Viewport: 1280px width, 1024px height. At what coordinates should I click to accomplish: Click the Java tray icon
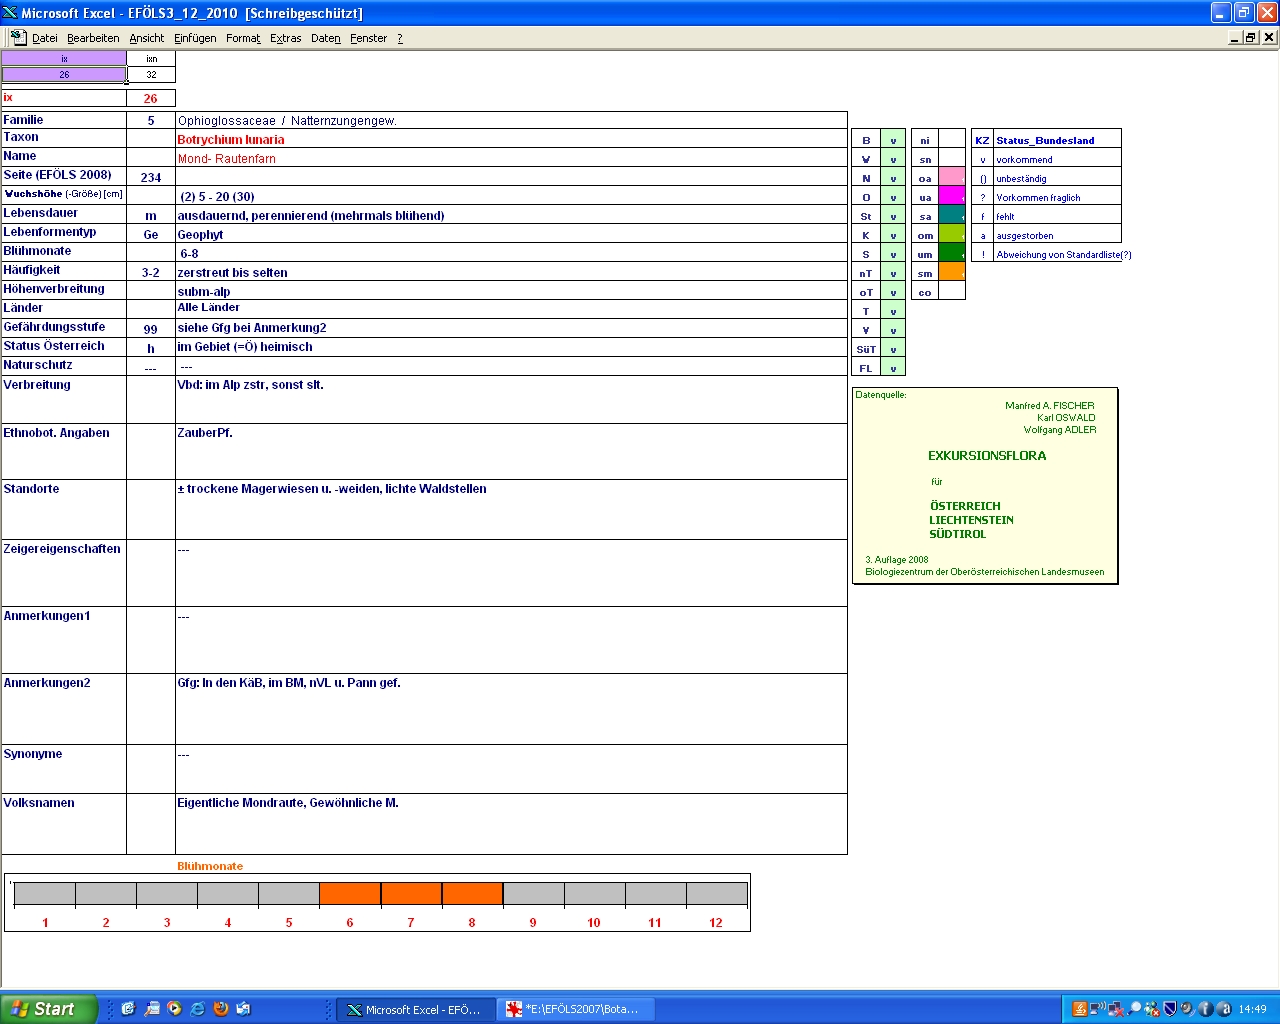point(1080,1009)
